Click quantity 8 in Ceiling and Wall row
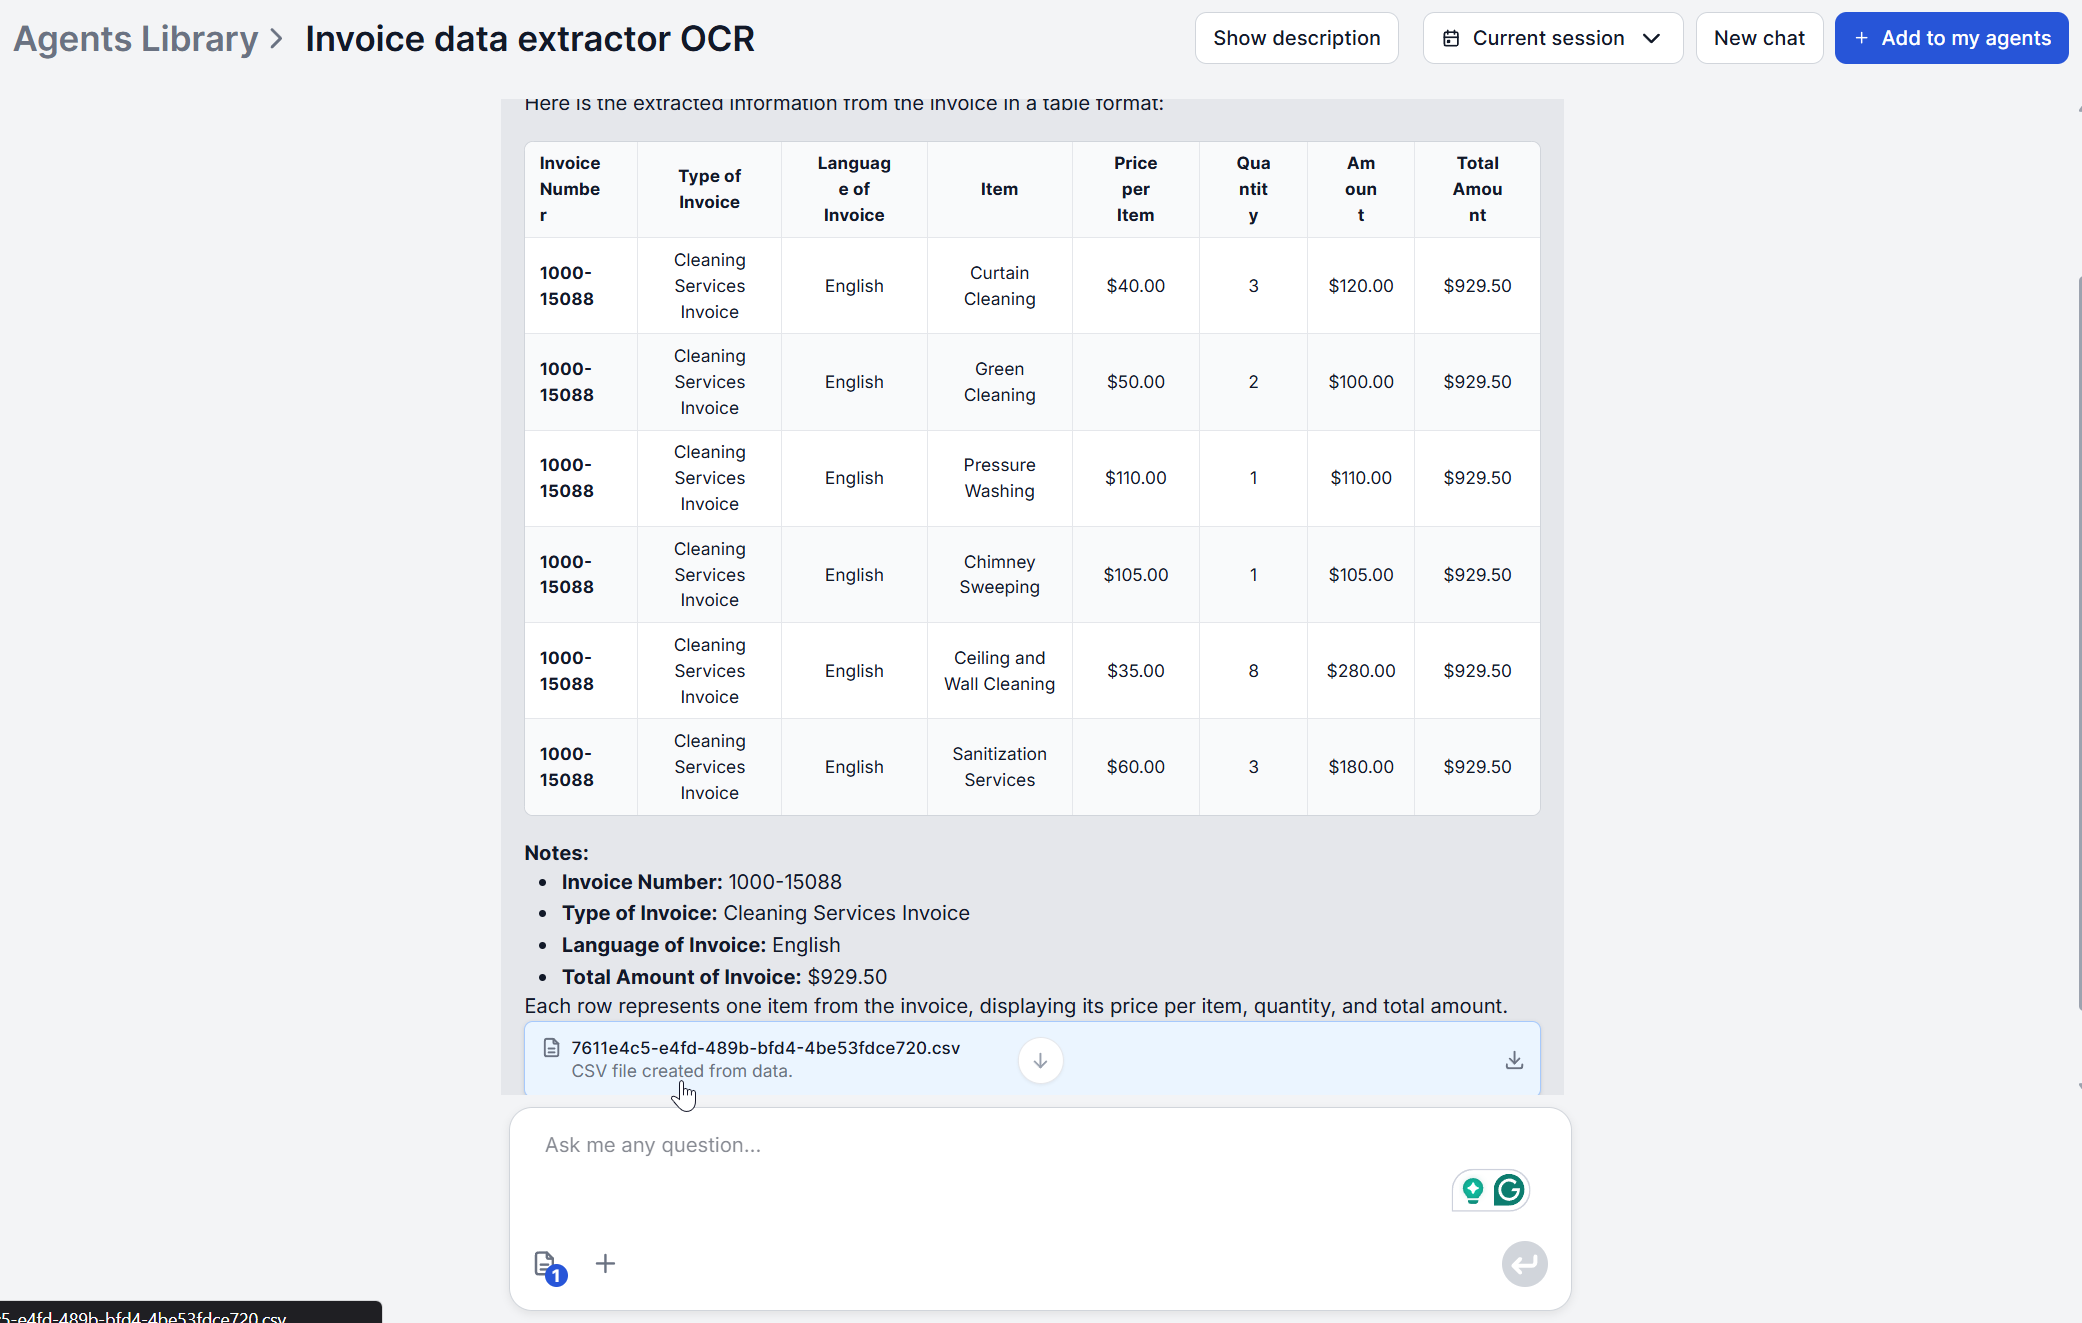 click(1253, 671)
